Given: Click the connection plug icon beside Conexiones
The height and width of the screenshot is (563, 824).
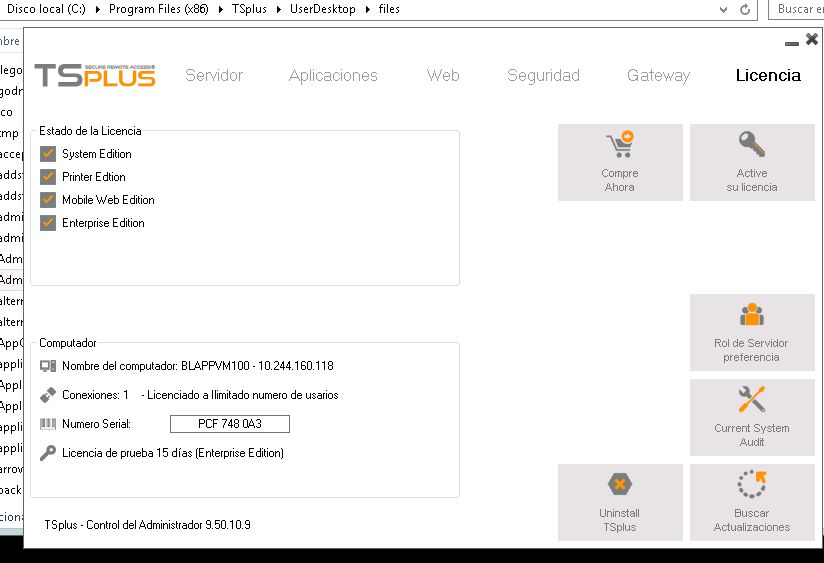Looking at the screenshot, I should click(48, 395).
